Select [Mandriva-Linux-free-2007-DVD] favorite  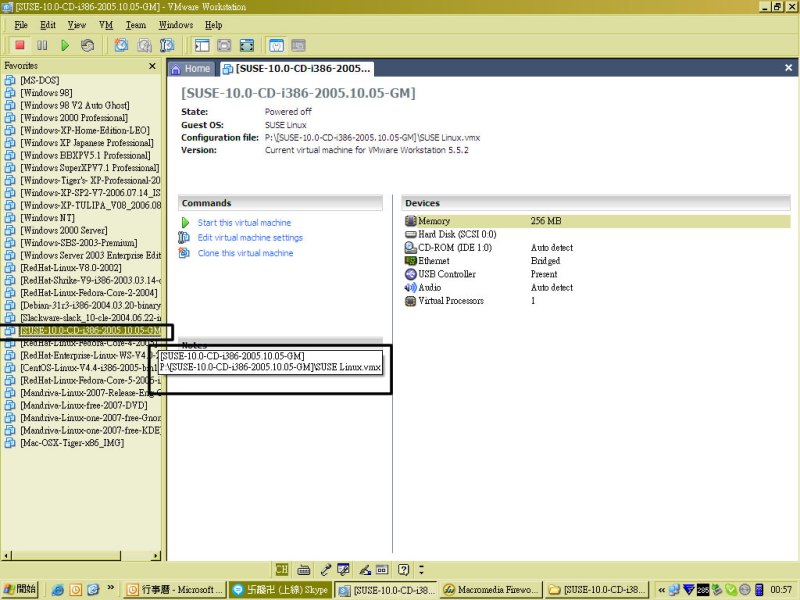point(84,405)
